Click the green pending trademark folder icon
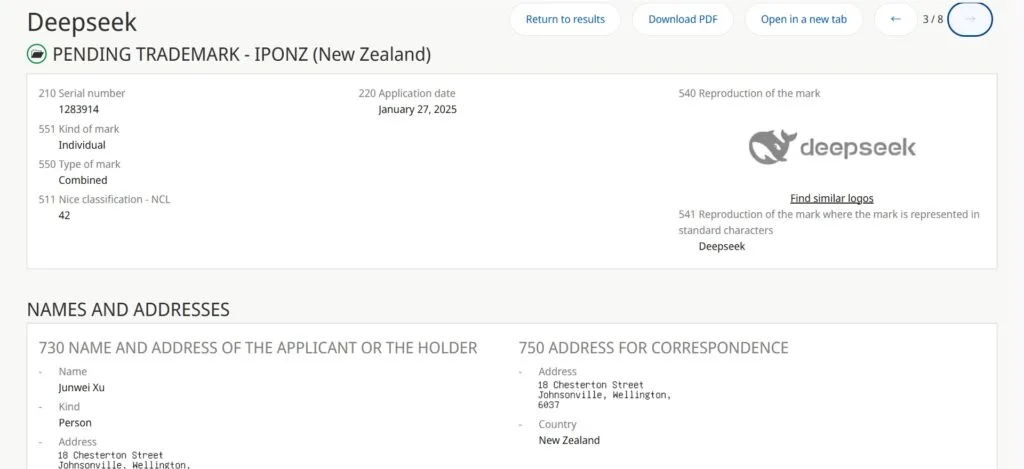 click(x=37, y=54)
